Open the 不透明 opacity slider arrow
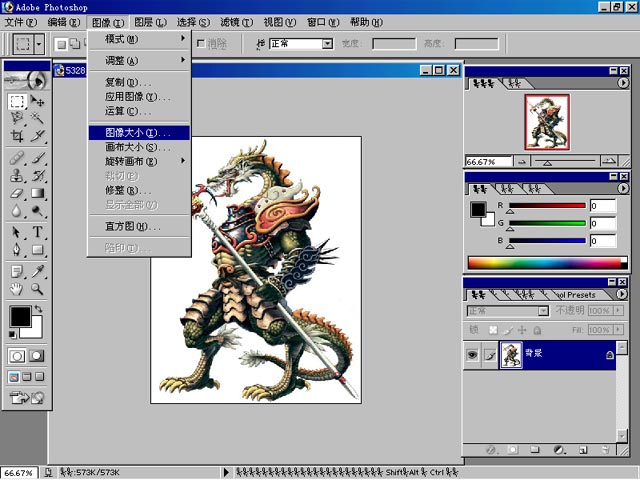640x480 pixels. pyautogui.click(x=618, y=311)
